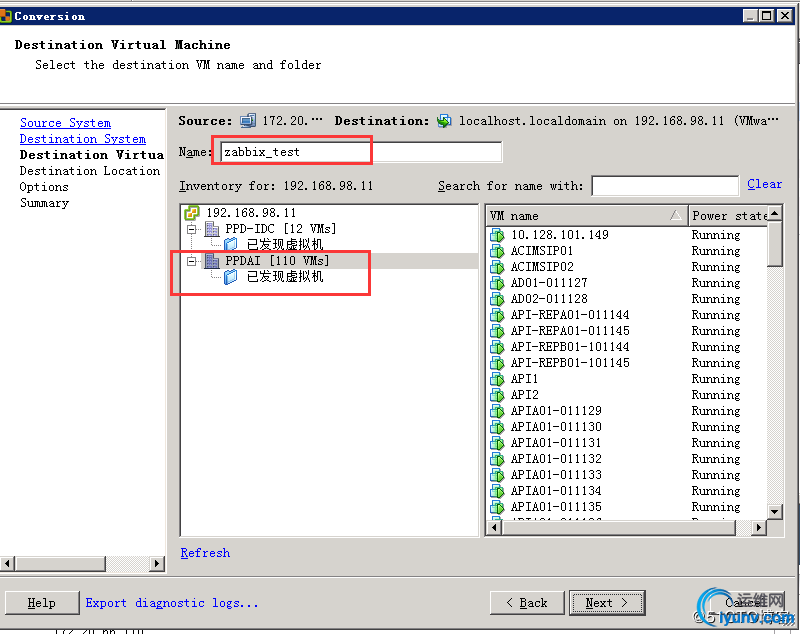Click the vCenter icon beside 192.168.98.11
Viewport: 800px width, 634px height.
coord(192,213)
